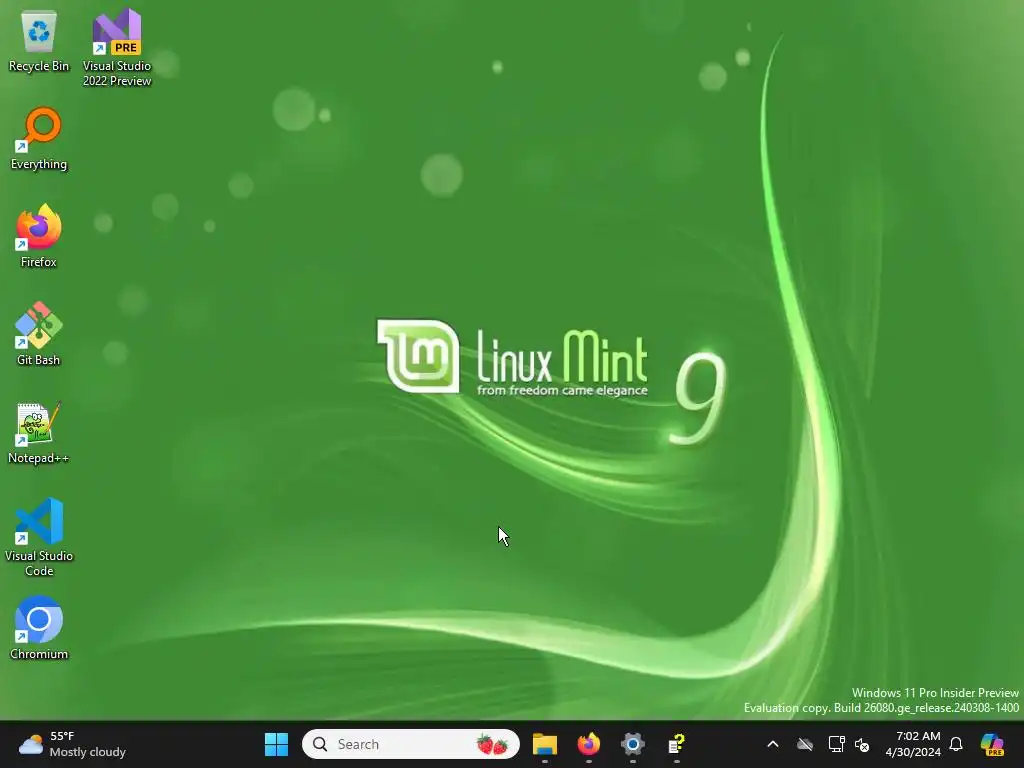
Task: Select the Visual Studio 2022 Preview shortcut
Action: coord(117,48)
